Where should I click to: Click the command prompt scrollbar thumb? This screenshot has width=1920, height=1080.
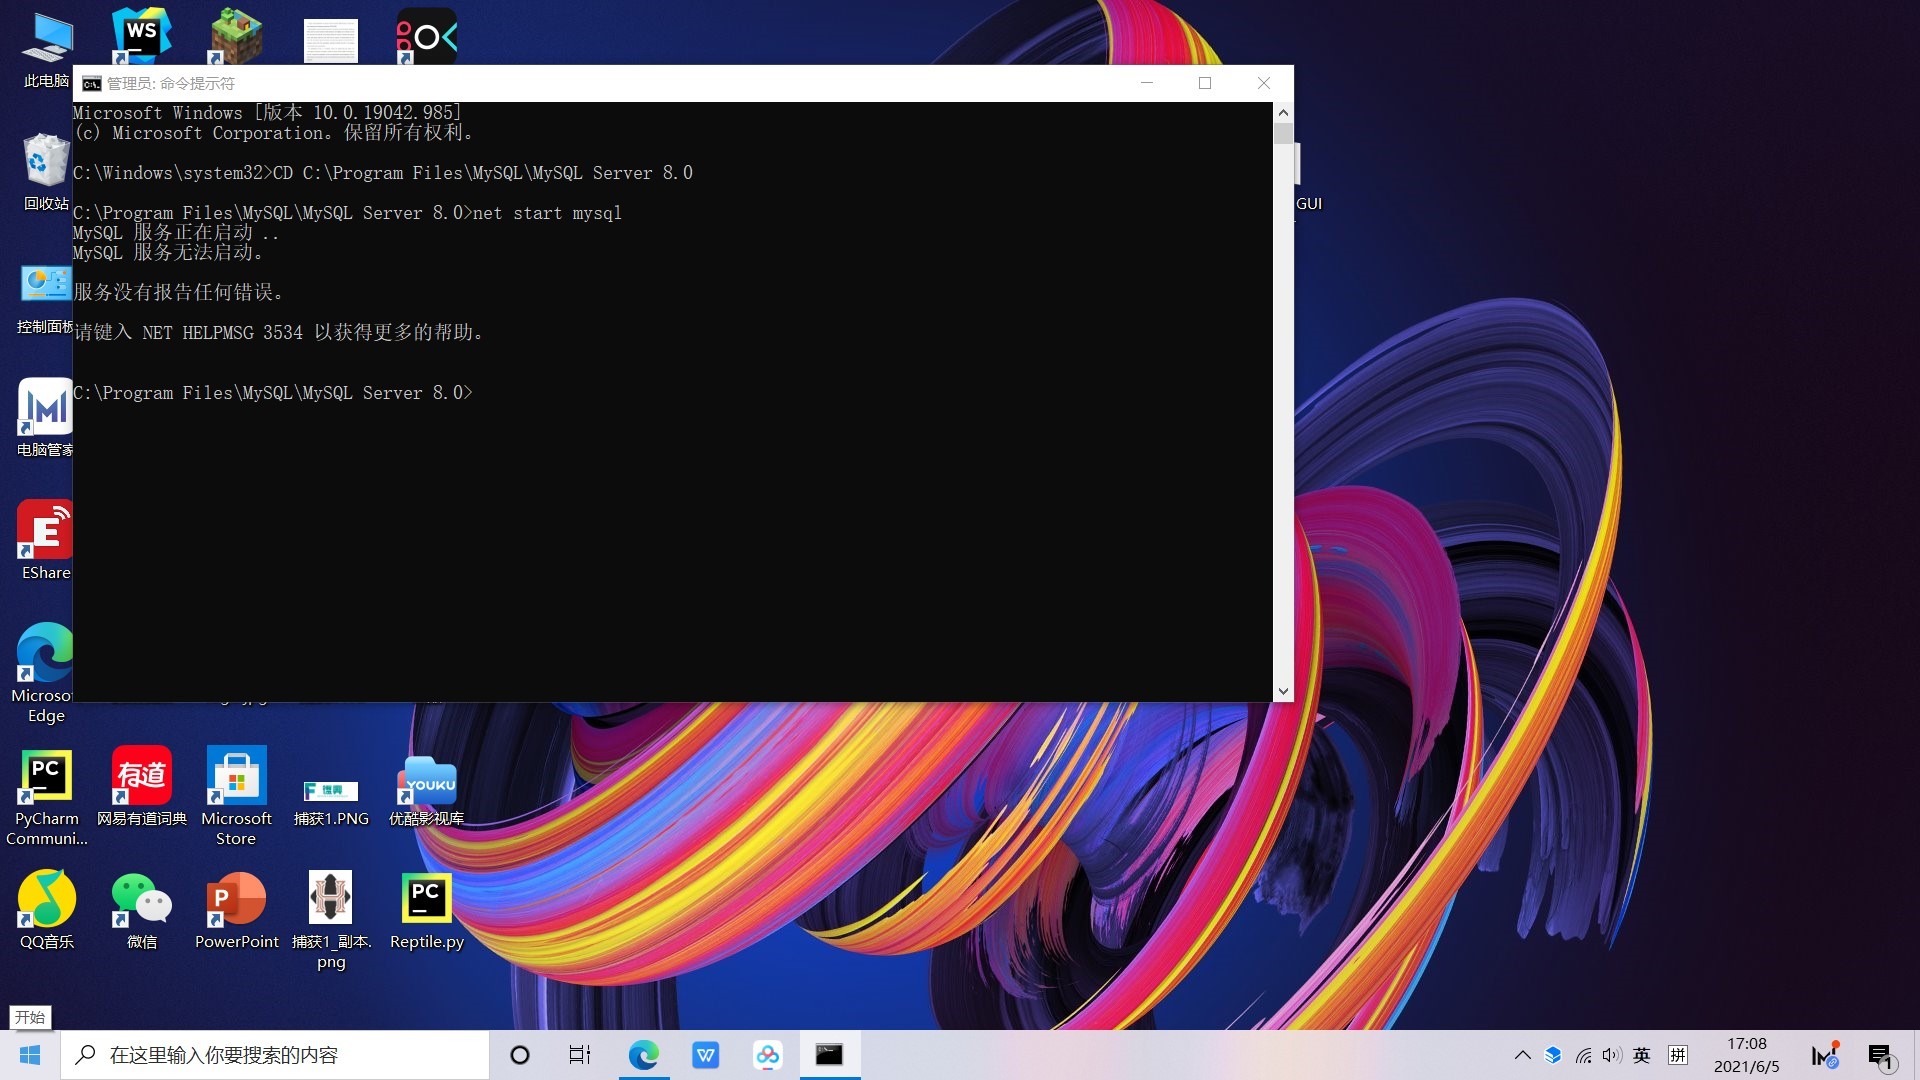[x=1283, y=134]
